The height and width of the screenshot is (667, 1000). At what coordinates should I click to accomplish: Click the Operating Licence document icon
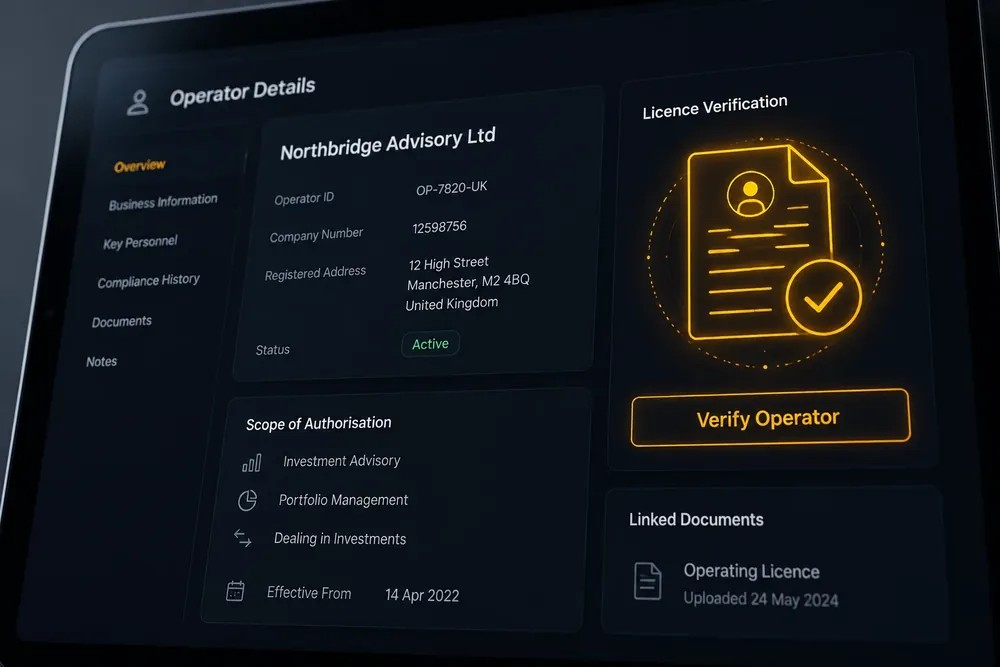[x=647, y=581]
